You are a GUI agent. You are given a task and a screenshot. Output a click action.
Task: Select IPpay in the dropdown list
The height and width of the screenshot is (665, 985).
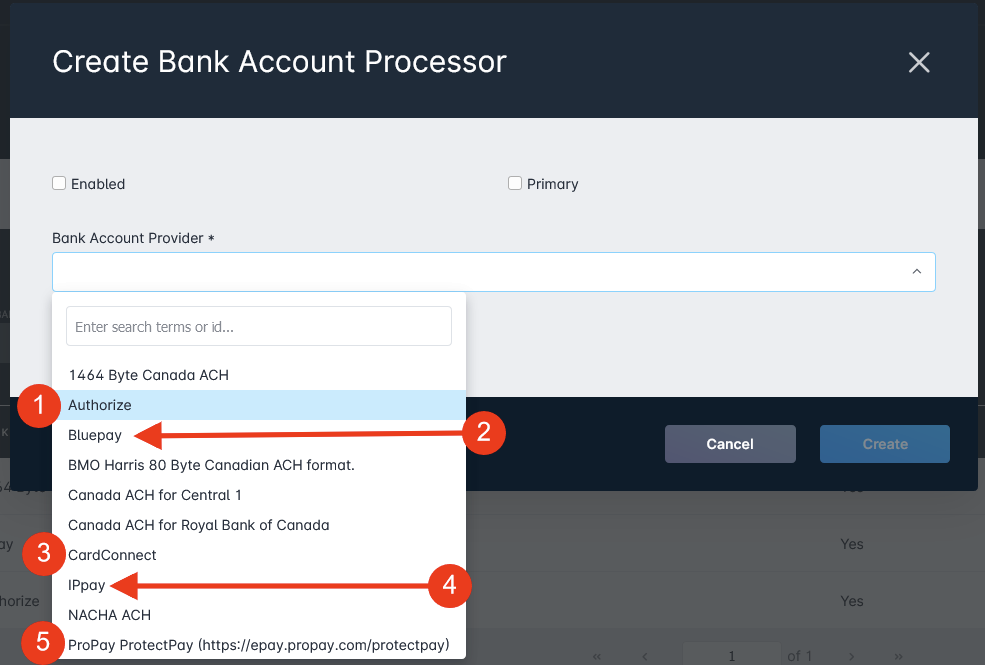pos(259,585)
